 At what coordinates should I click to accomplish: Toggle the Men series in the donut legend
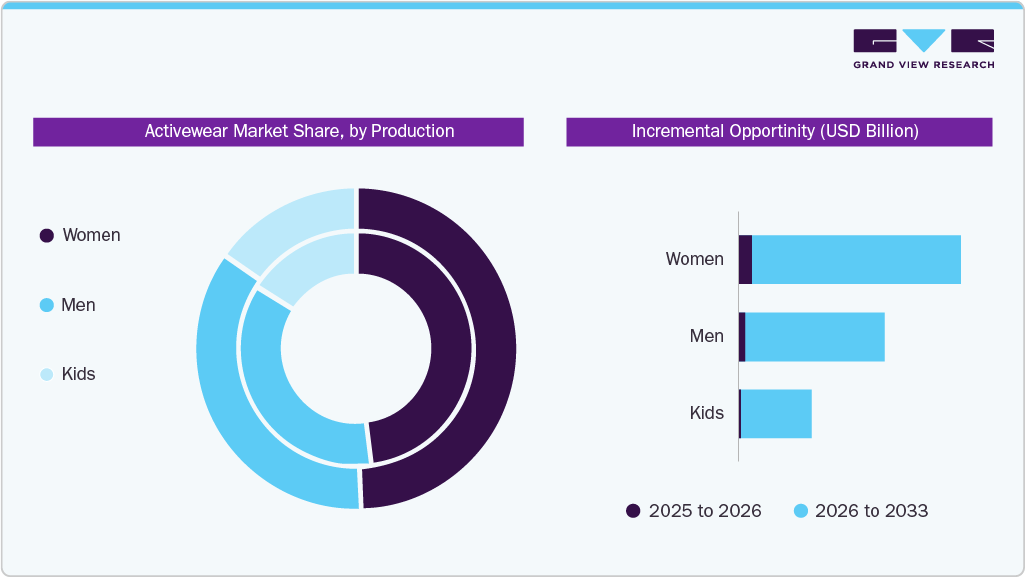click(x=78, y=305)
